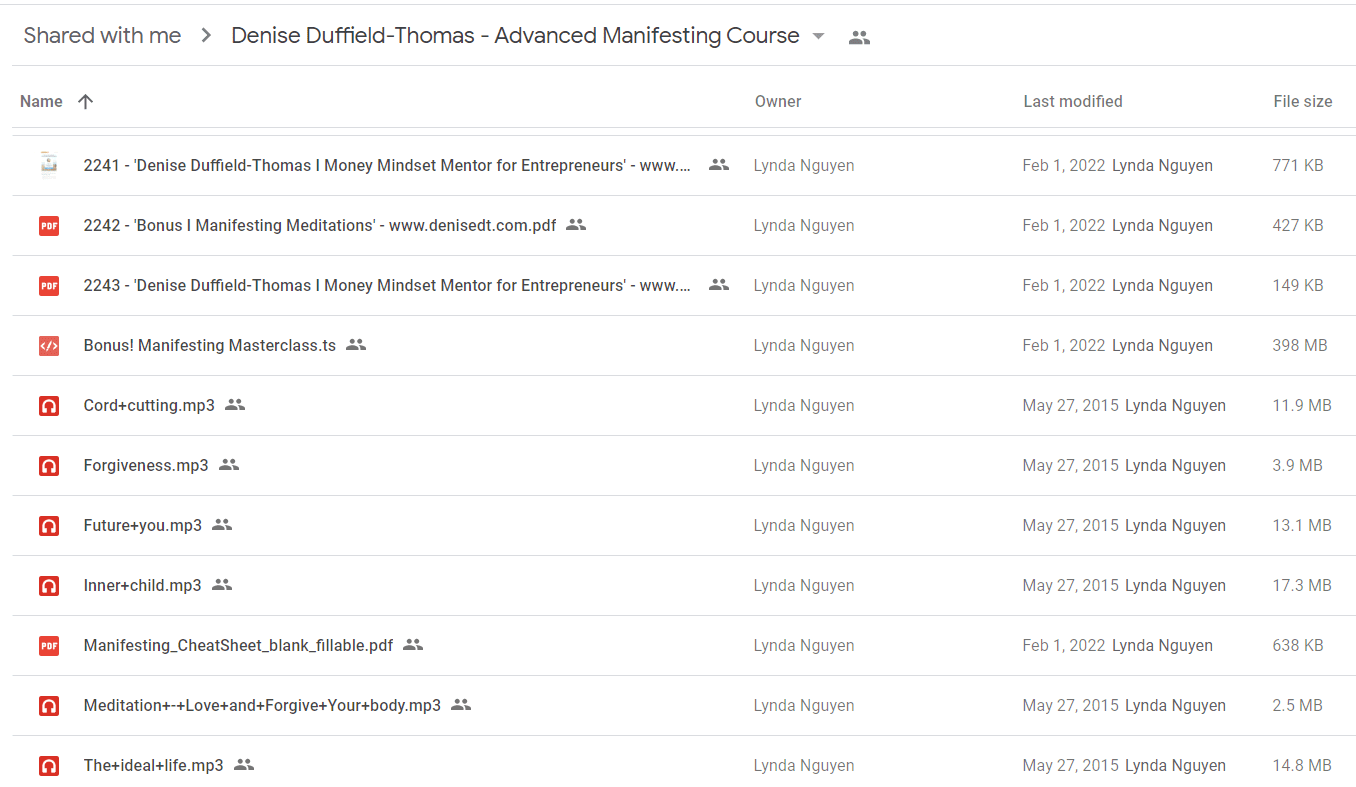Viewport: 1356px width, 787px height.
Task: Select the Future+you.mp3 file name
Action: (x=143, y=525)
